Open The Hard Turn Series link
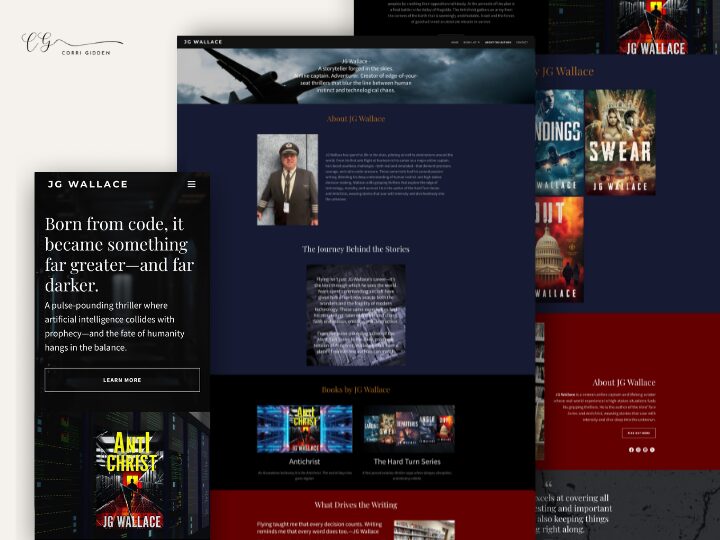 [408, 462]
